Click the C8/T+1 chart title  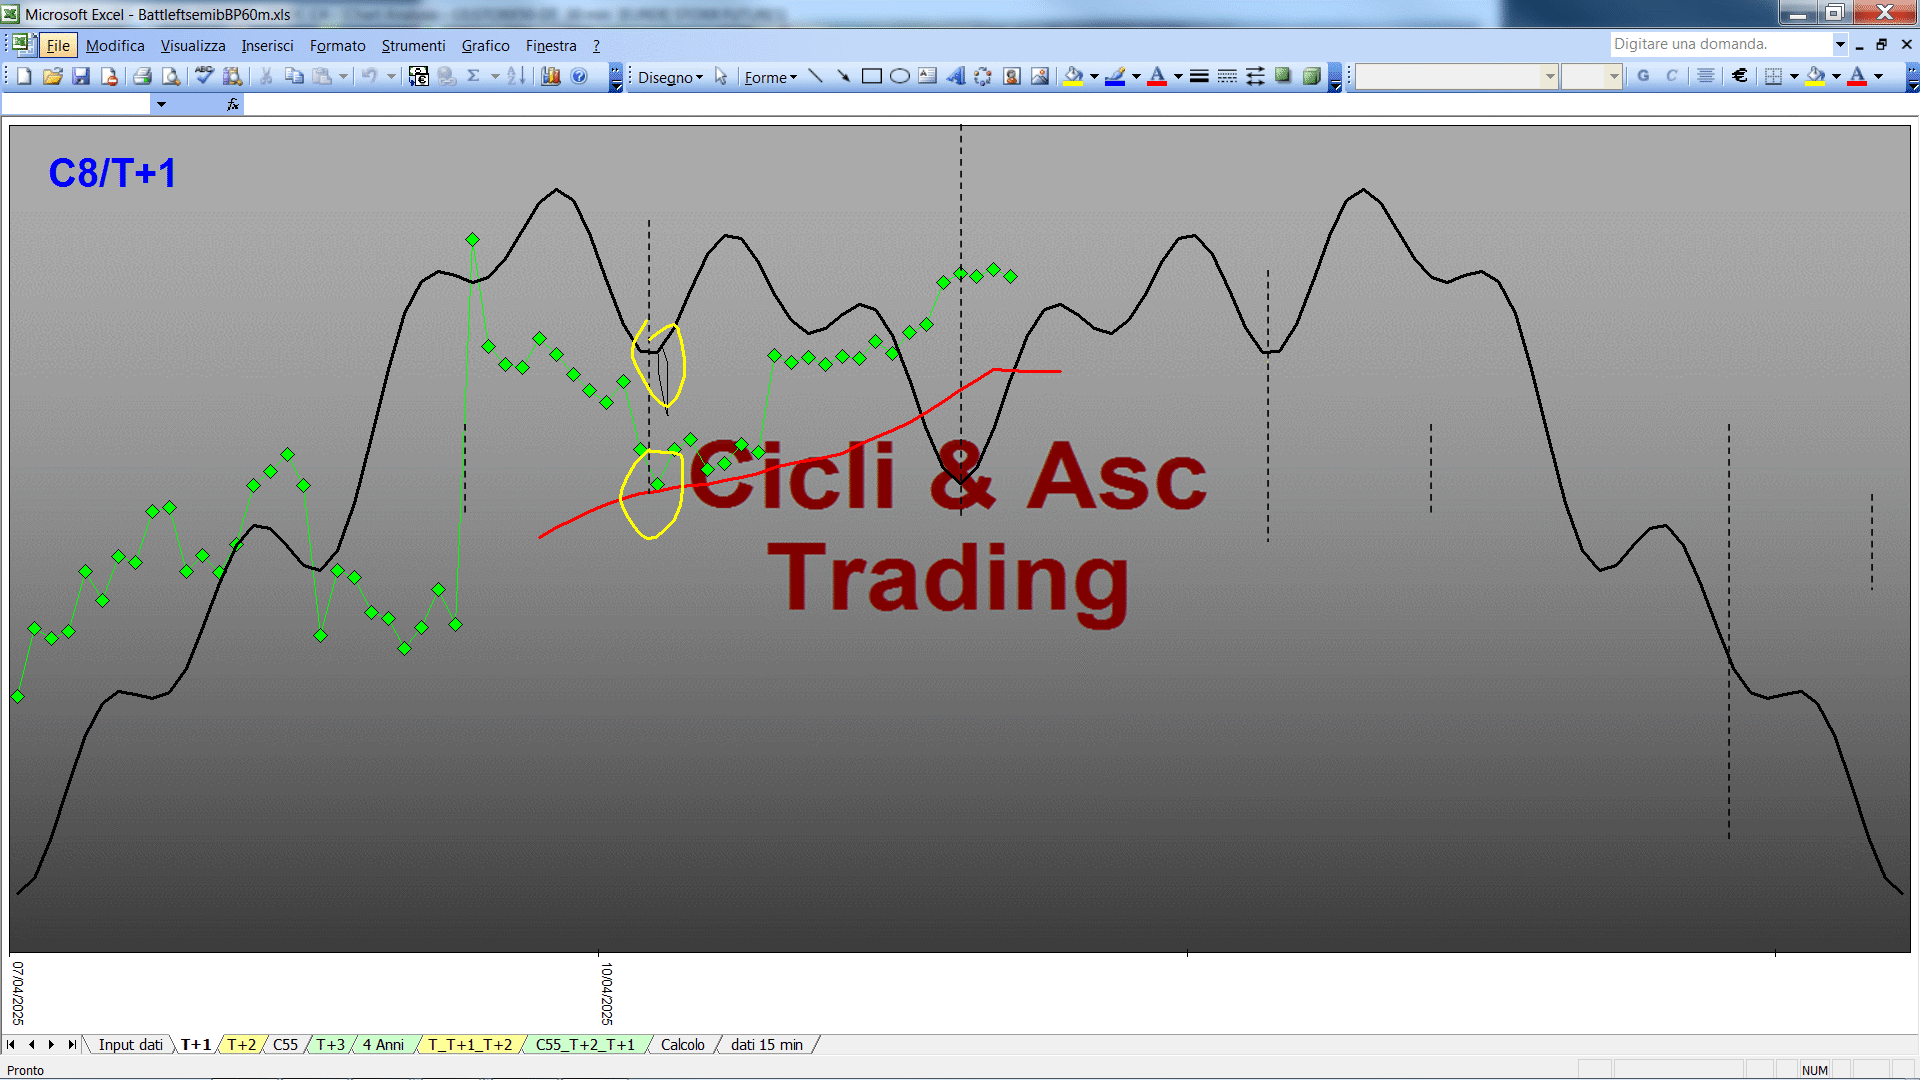tap(112, 173)
